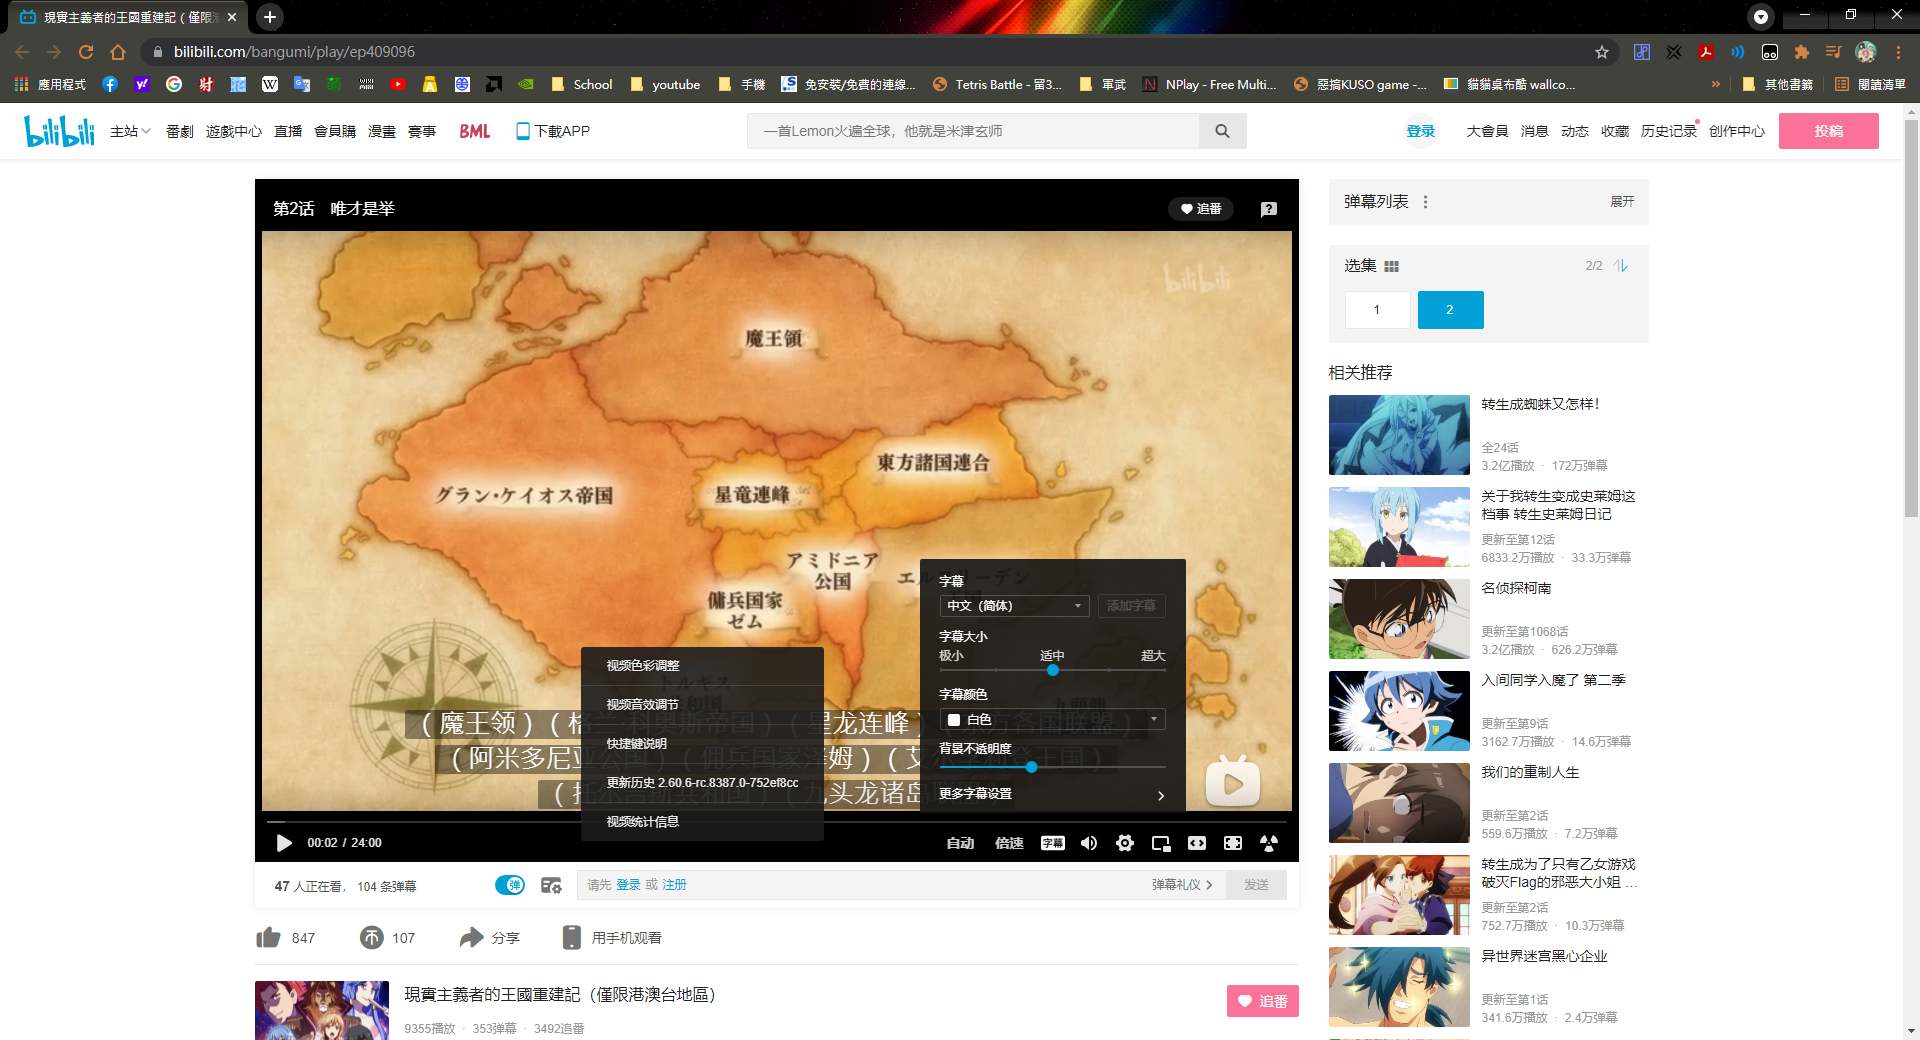Screen dimensions: 1920x1040
Task: Mute the video volume
Action: [1089, 843]
